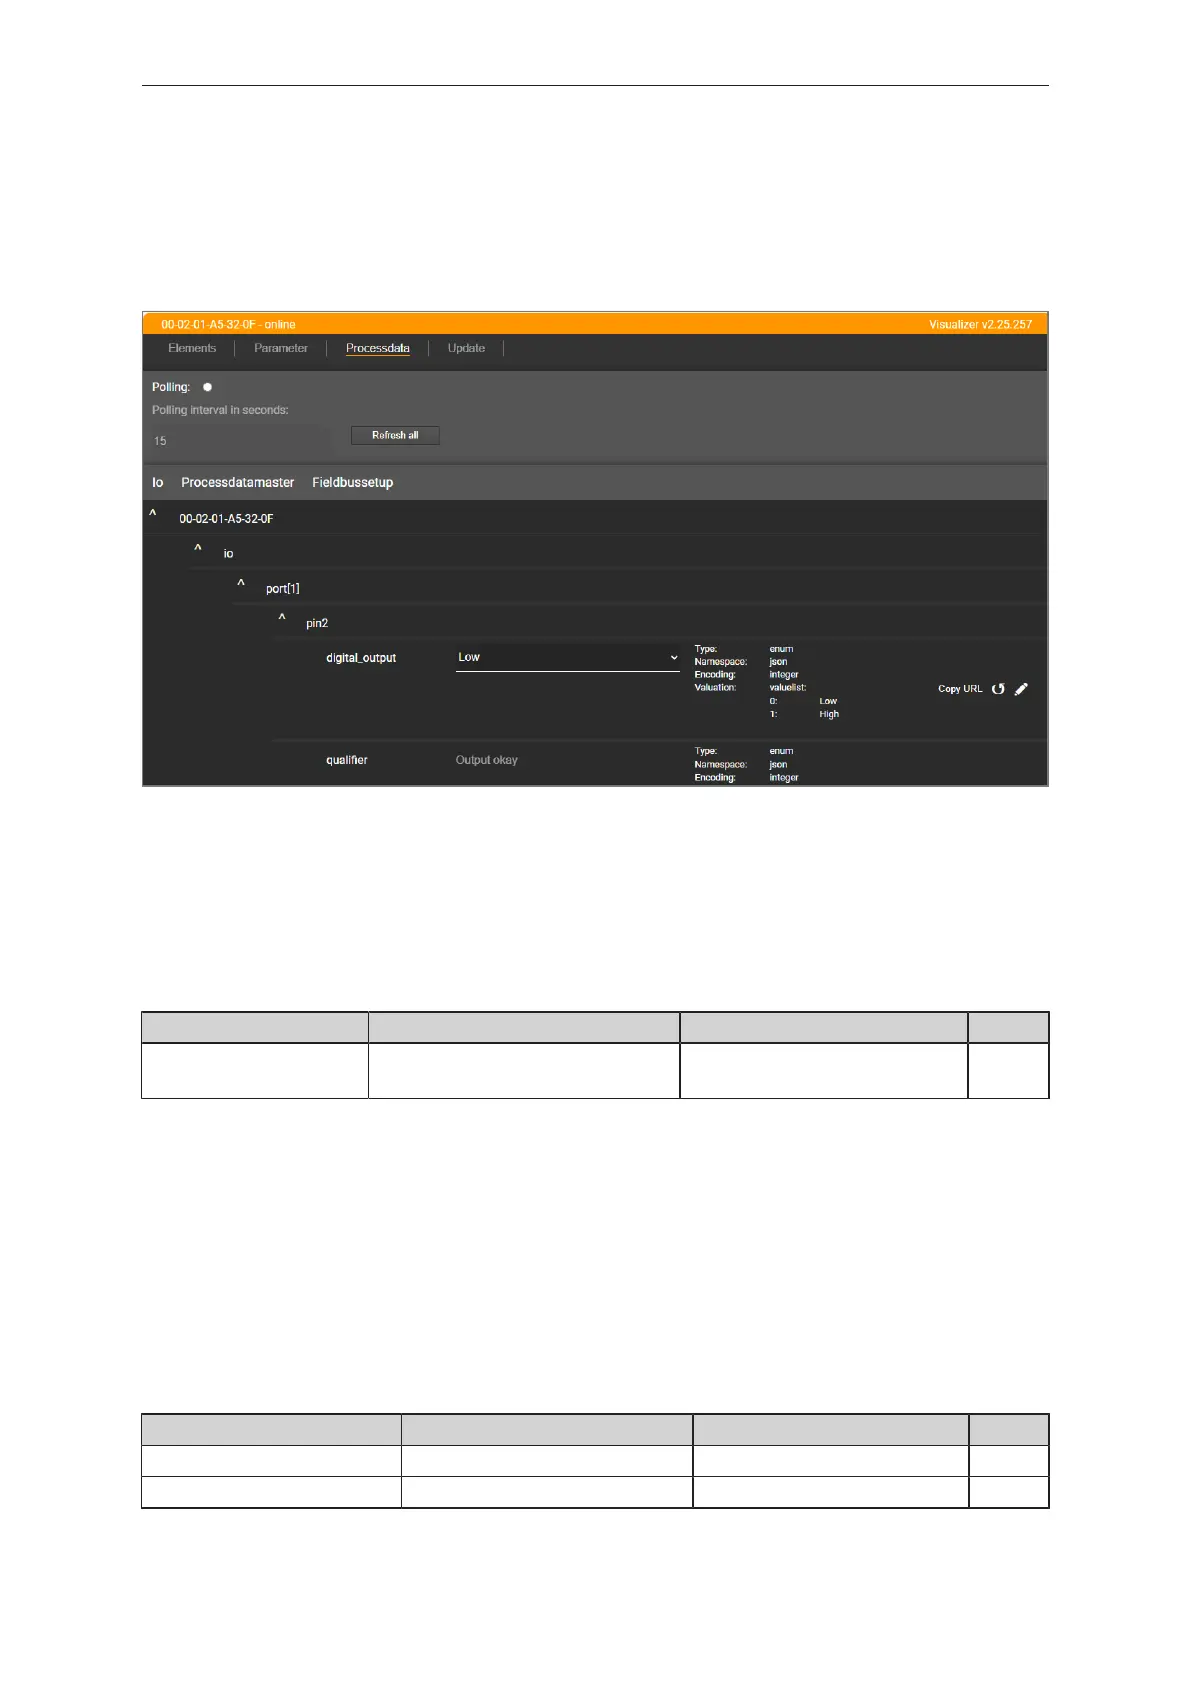This screenshot has width=1191, height=1684.
Task: Click the pencil edit icon for digital_output
Action: point(1021,689)
